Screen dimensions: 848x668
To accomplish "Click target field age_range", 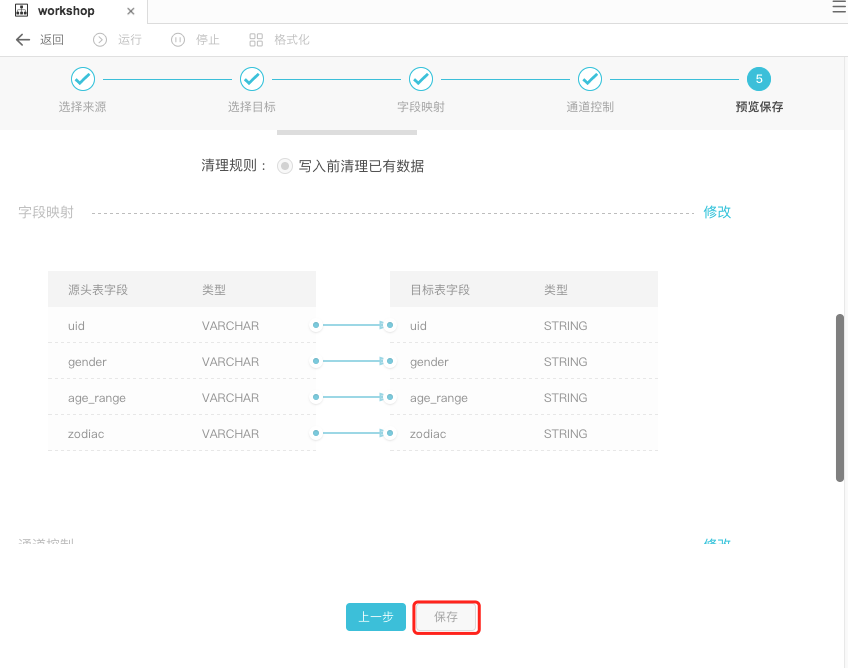I will (x=439, y=398).
